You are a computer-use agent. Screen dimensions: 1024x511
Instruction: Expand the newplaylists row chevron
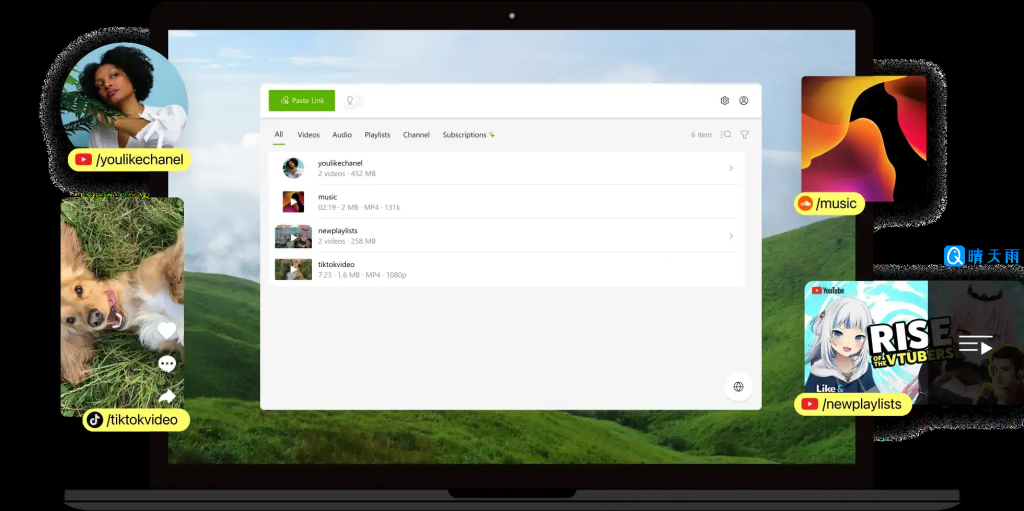(731, 236)
